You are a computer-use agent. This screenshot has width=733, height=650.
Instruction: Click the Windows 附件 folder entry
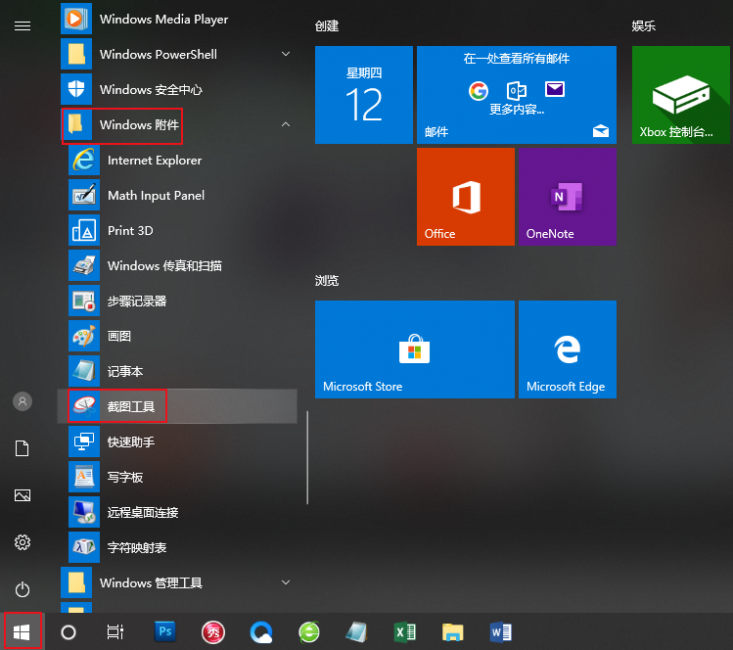click(177, 125)
